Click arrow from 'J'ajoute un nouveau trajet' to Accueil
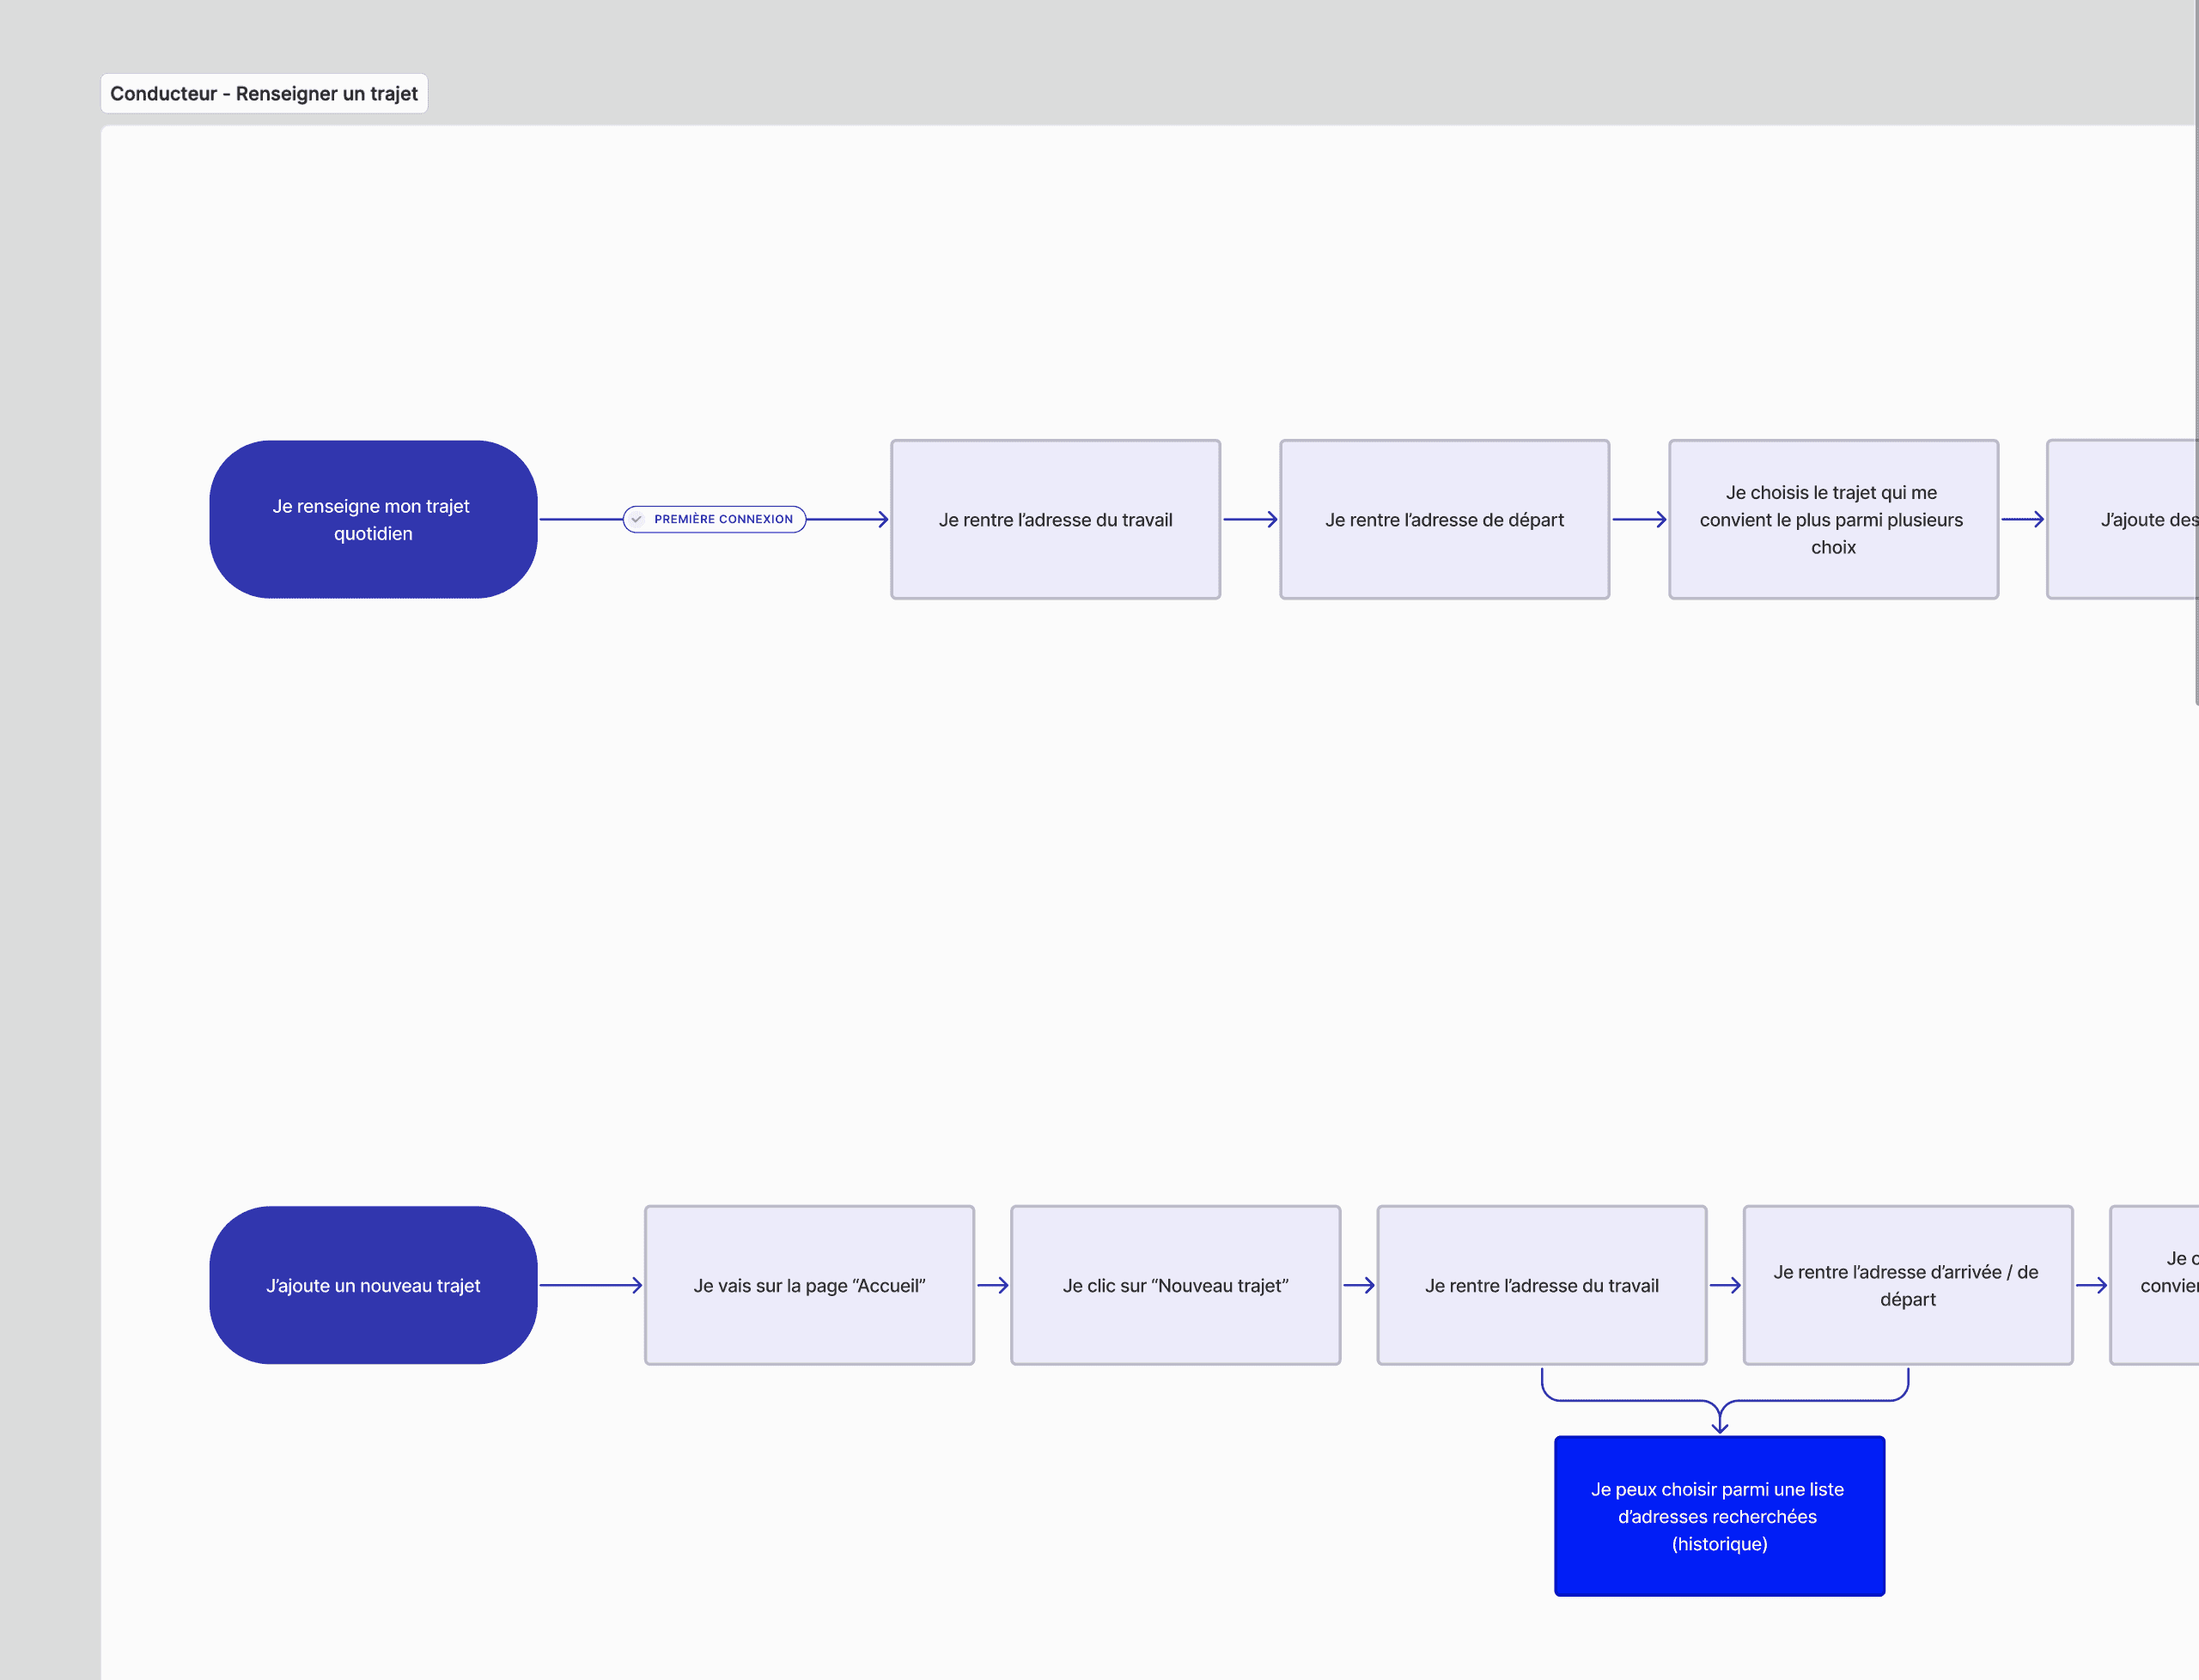 pos(590,1285)
